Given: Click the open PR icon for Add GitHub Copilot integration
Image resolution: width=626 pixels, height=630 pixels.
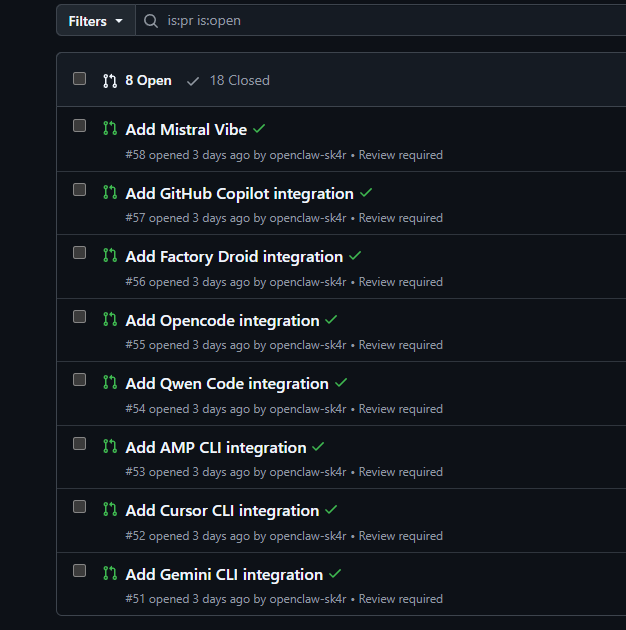Looking at the screenshot, I should click(110, 192).
